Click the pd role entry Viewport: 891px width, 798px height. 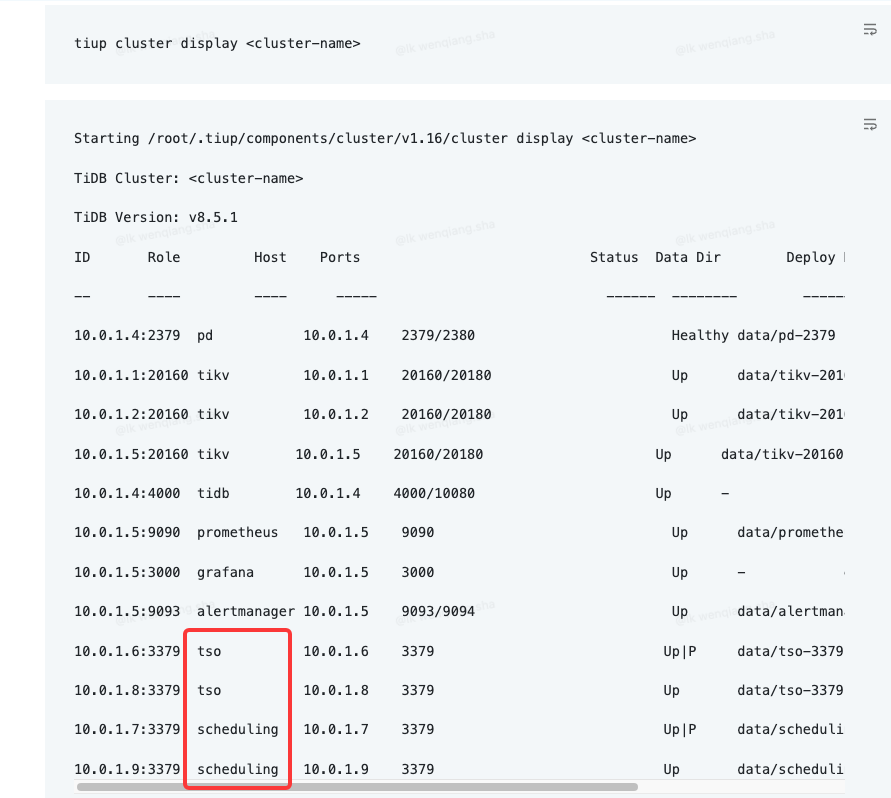[x=205, y=335]
